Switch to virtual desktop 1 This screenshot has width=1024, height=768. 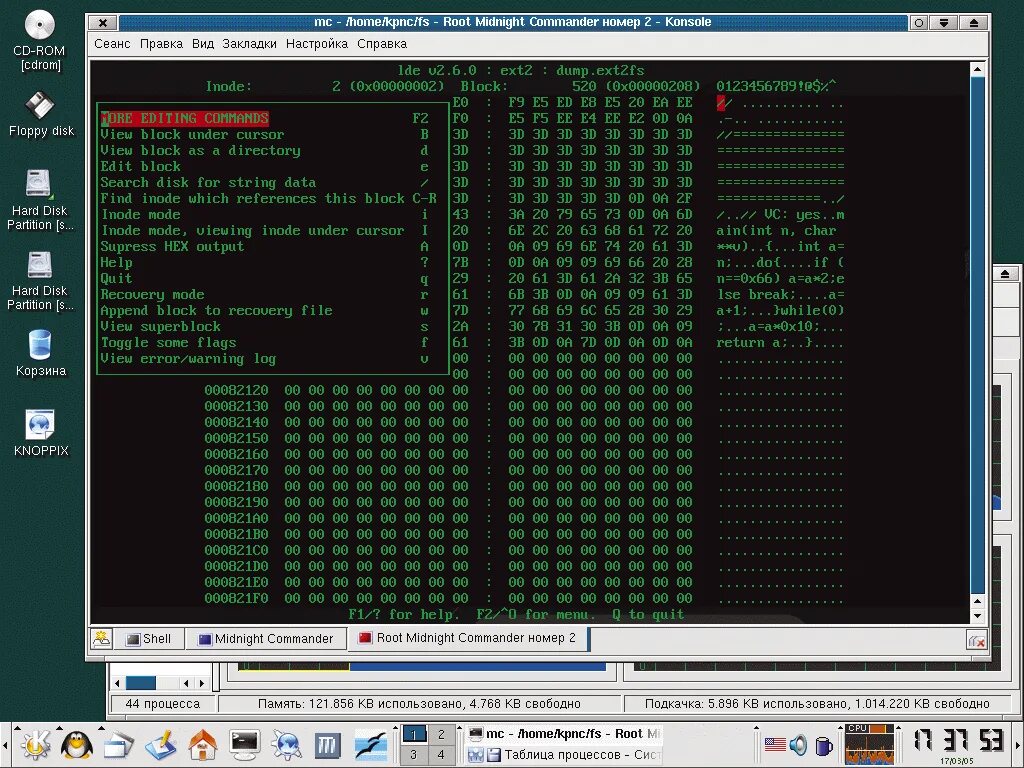pyautogui.click(x=413, y=735)
